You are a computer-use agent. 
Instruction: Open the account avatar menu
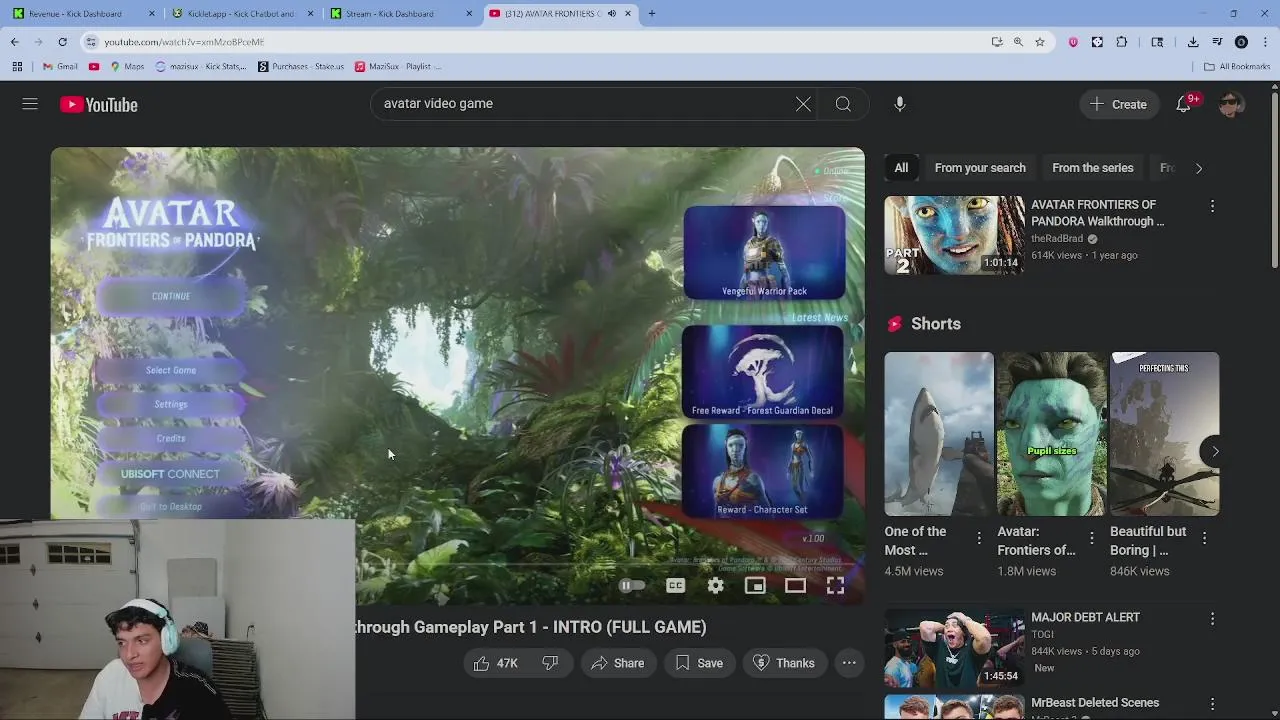1231,104
